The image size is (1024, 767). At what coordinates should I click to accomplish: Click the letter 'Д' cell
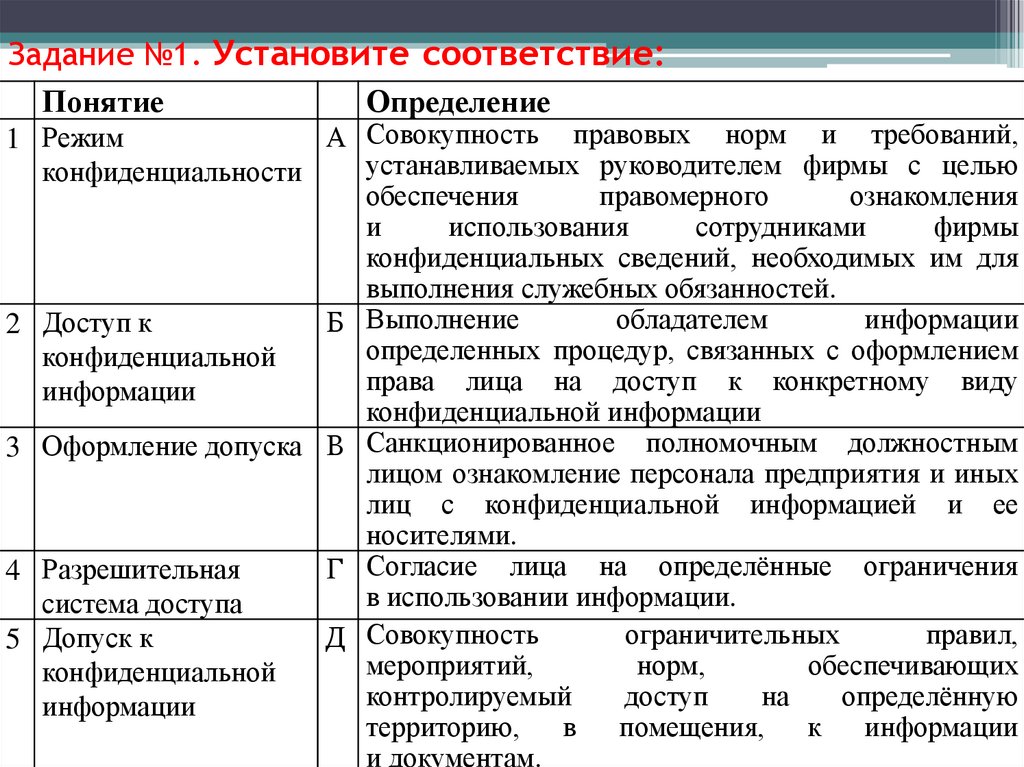point(338,694)
